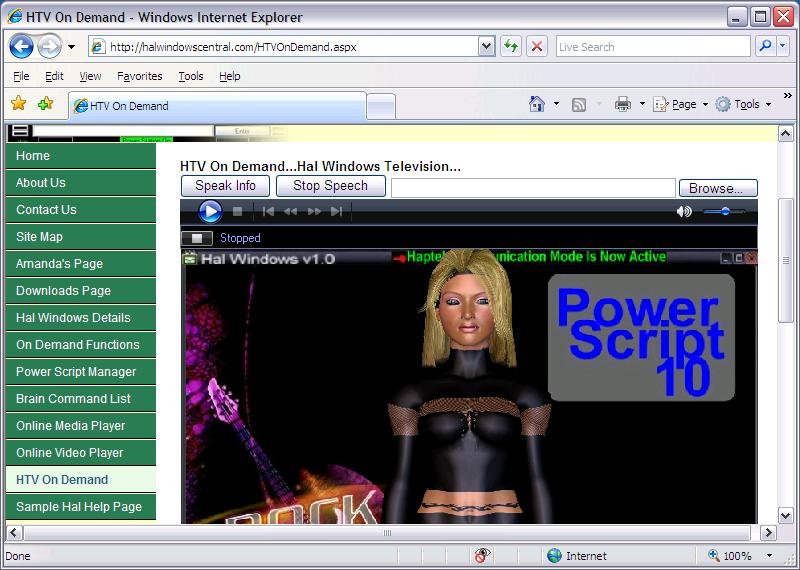Click the vertical scrollbar up arrow
This screenshot has width=800, height=570.
click(x=786, y=134)
